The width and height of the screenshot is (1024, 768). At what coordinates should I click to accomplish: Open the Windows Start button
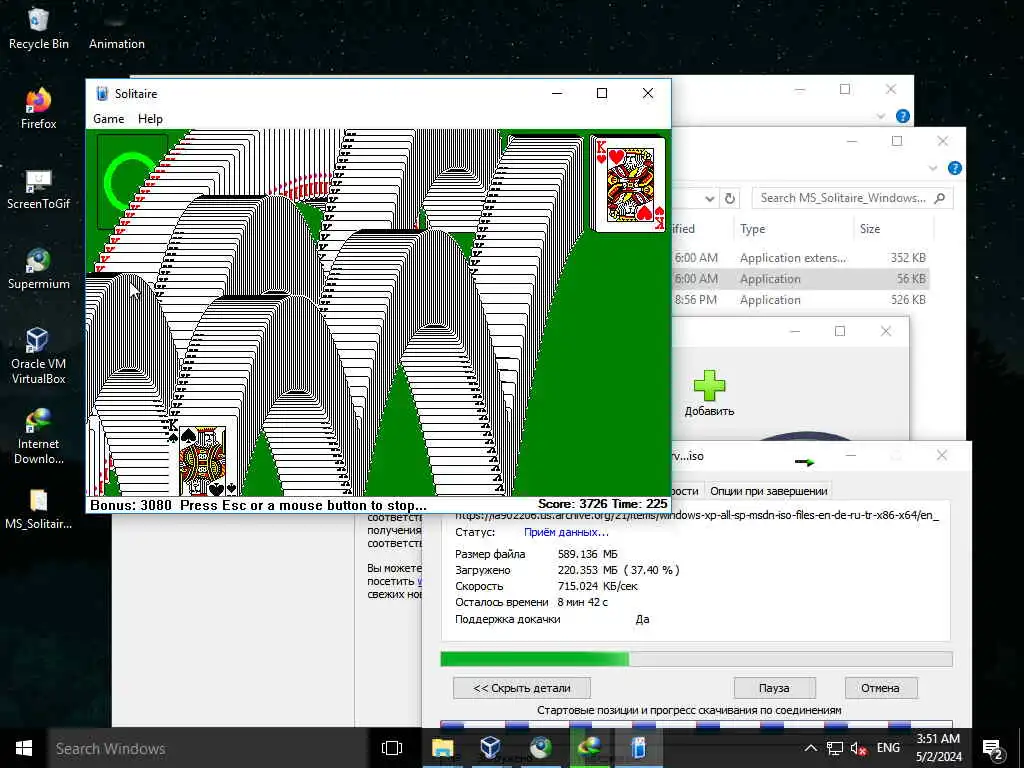24,748
